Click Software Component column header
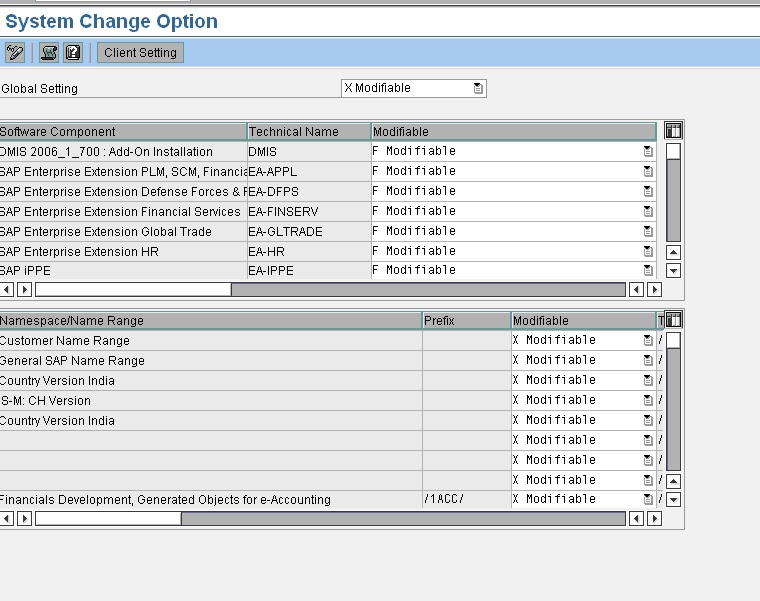Image resolution: width=760 pixels, height=601 pixels. pos(123,131)
